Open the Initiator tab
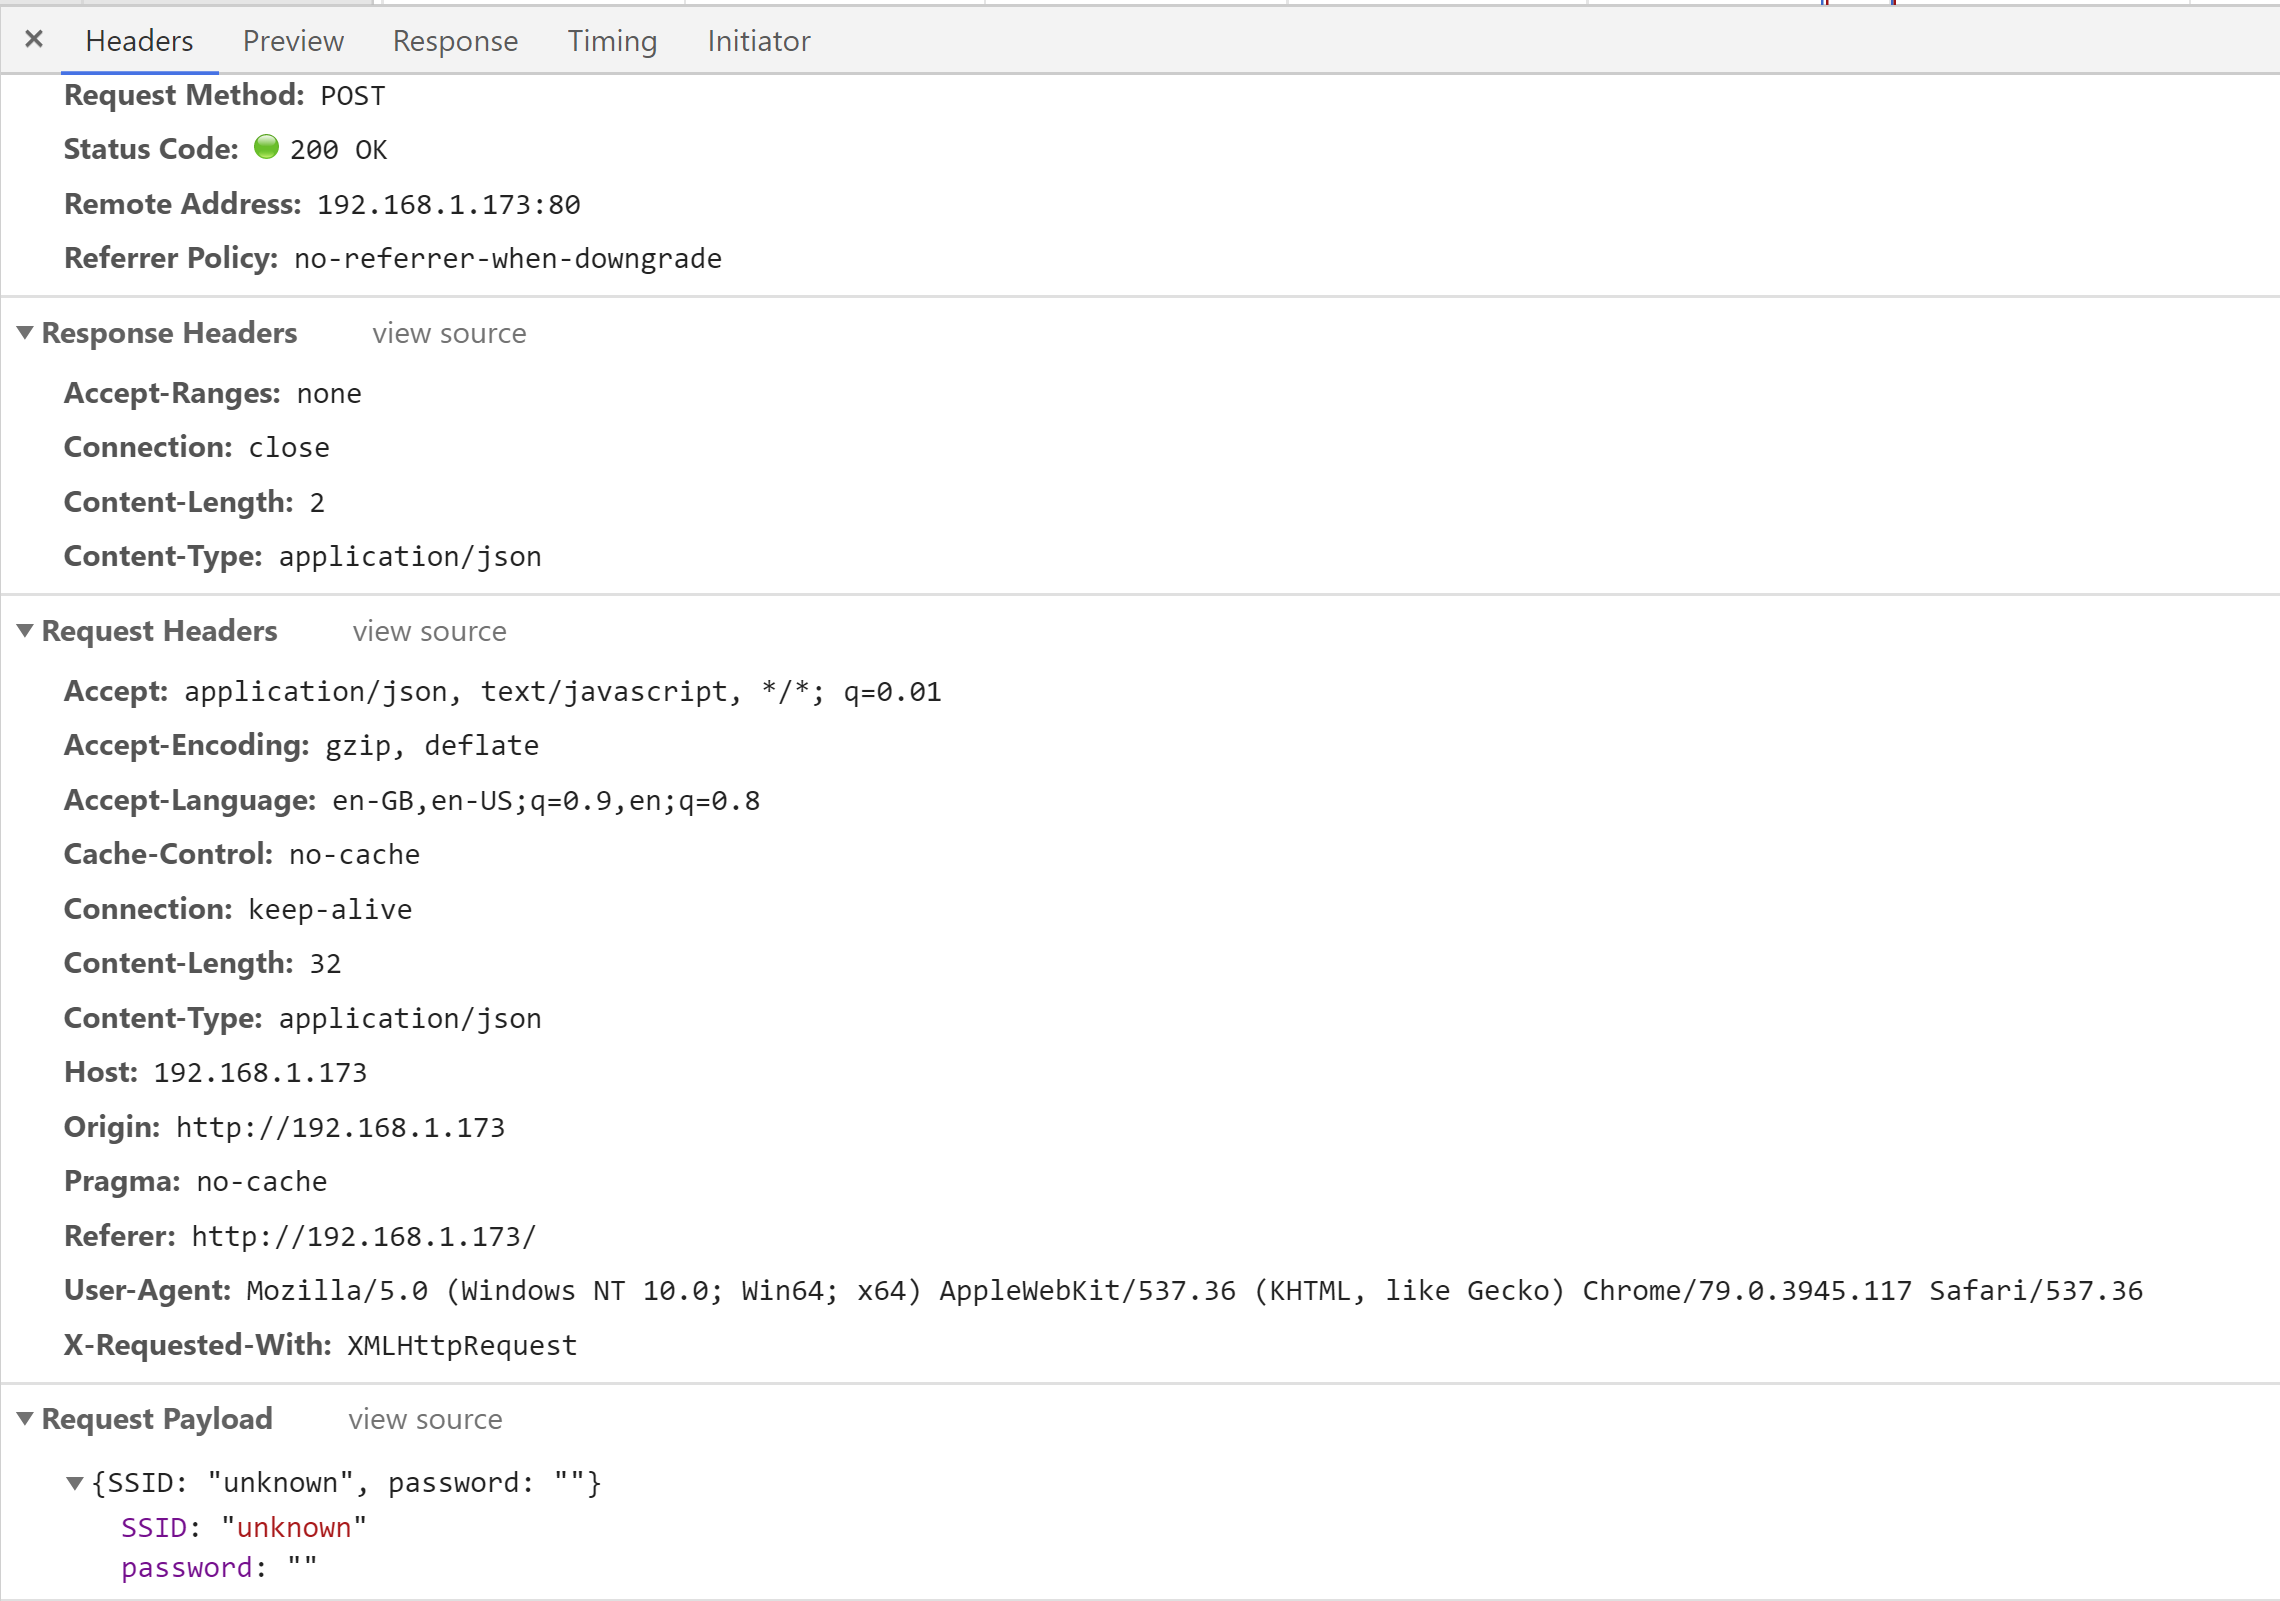The image size is (2280, 1601). [757, 41]
